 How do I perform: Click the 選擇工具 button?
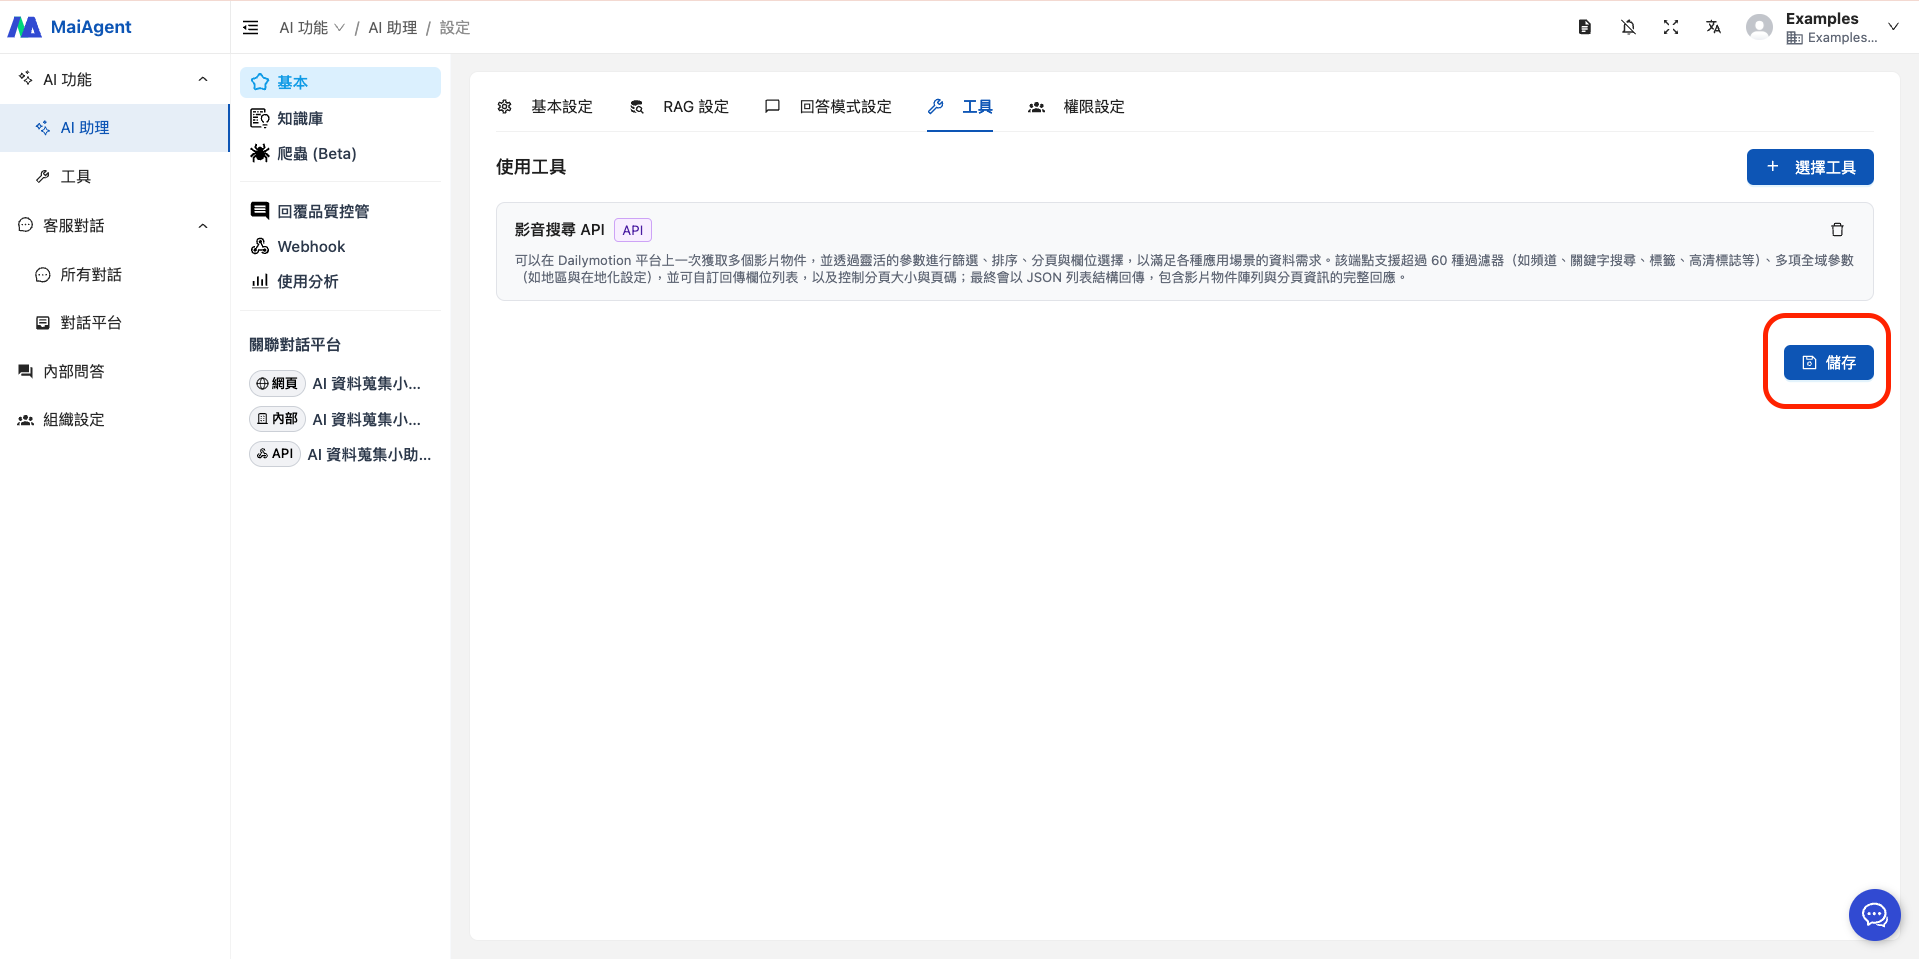pyautogui.click(x=1809, y=167)
